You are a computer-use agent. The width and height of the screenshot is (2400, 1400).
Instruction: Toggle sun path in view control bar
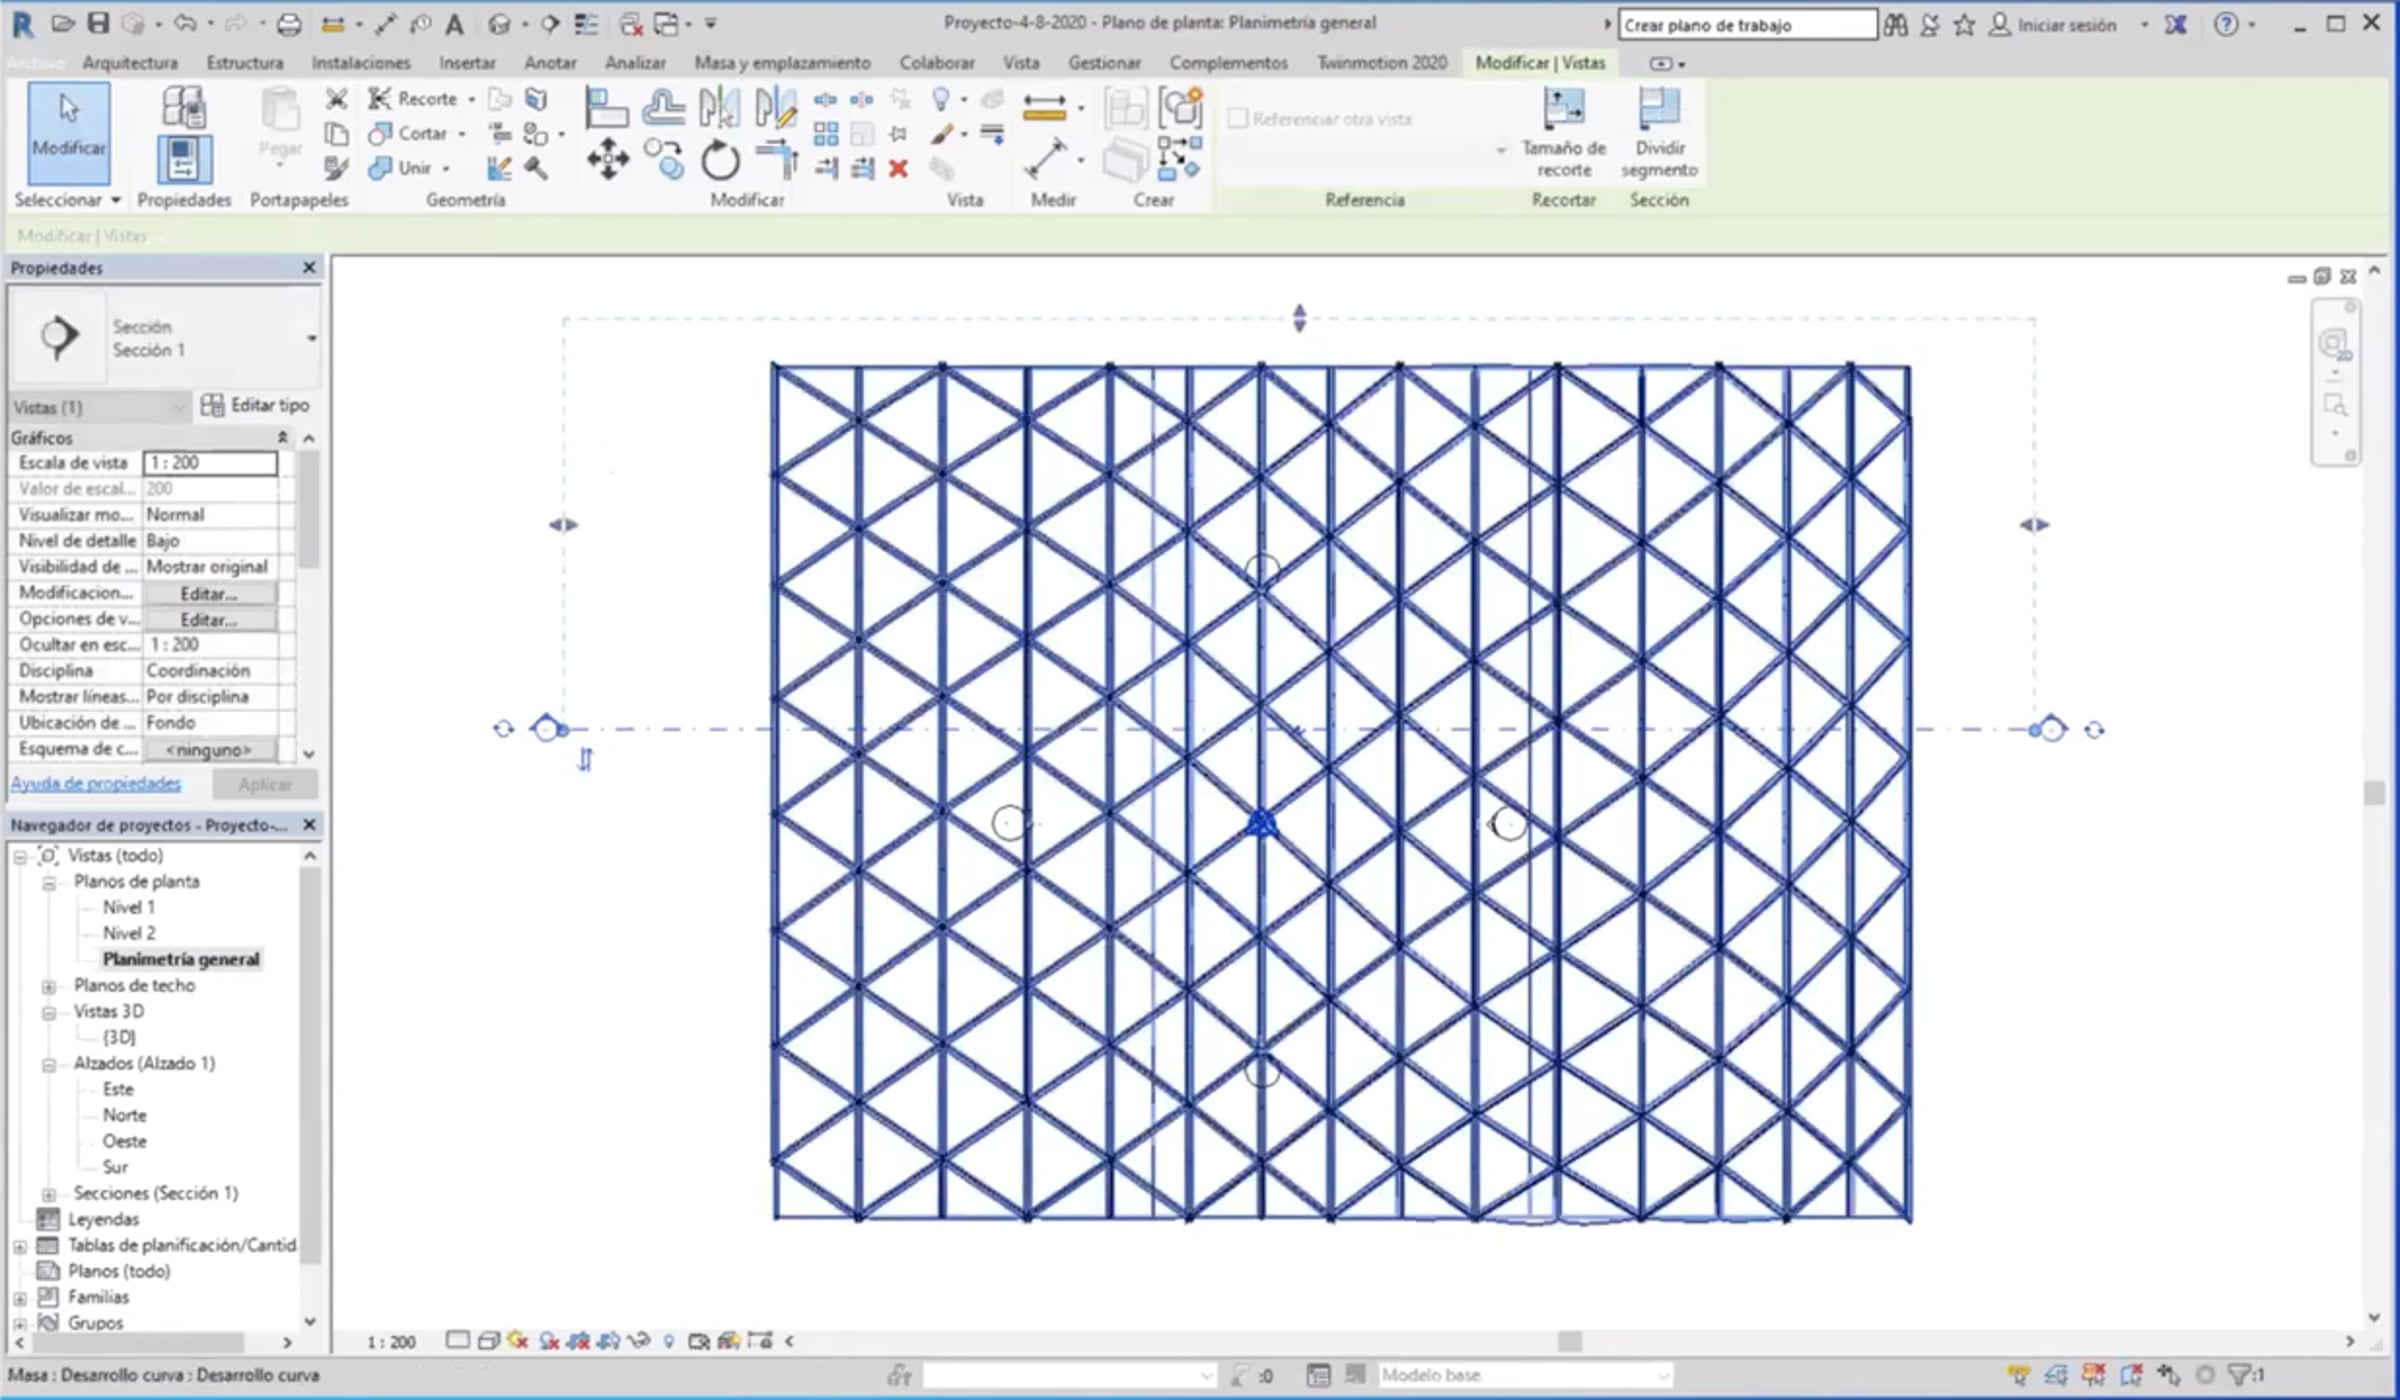[517, 1341]
